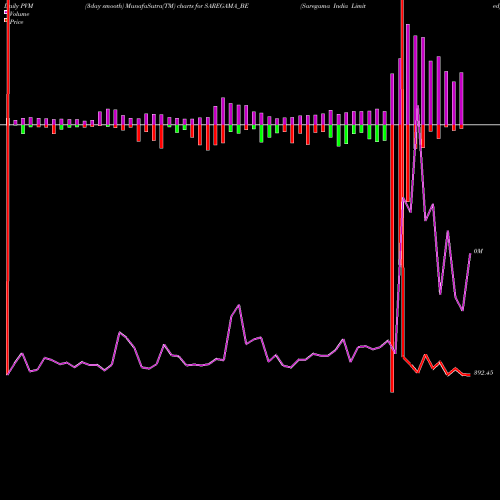Click the 0M volume value label
Screen dimensions: 500x500
click(478, 251)
